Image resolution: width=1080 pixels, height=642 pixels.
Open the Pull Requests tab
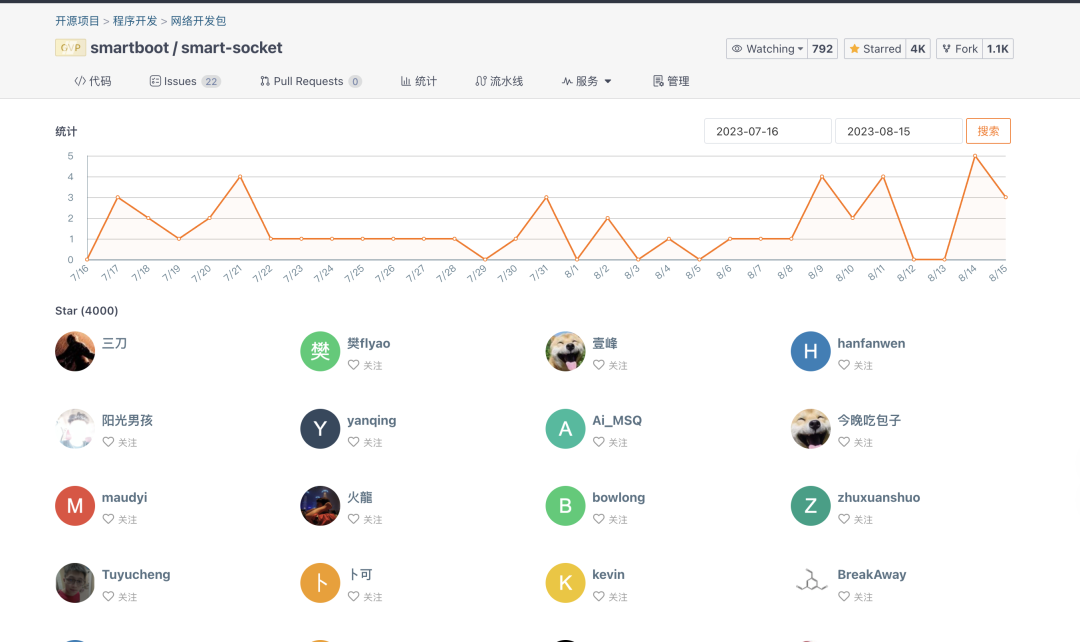pos(311,81)
